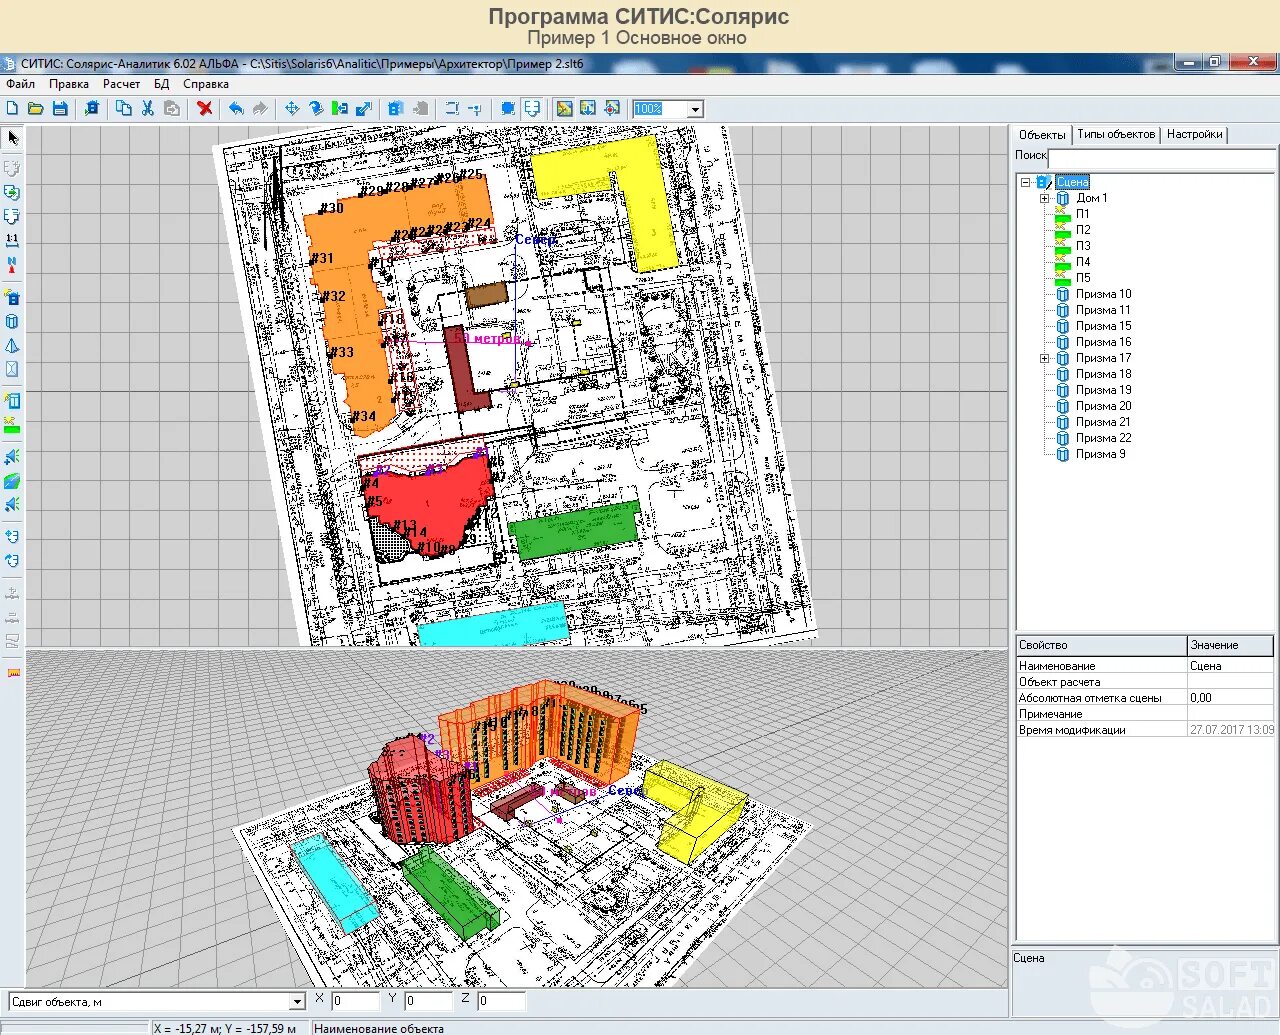
Task: Open the zoom percentage dropdown
Action: coord(695,109)
